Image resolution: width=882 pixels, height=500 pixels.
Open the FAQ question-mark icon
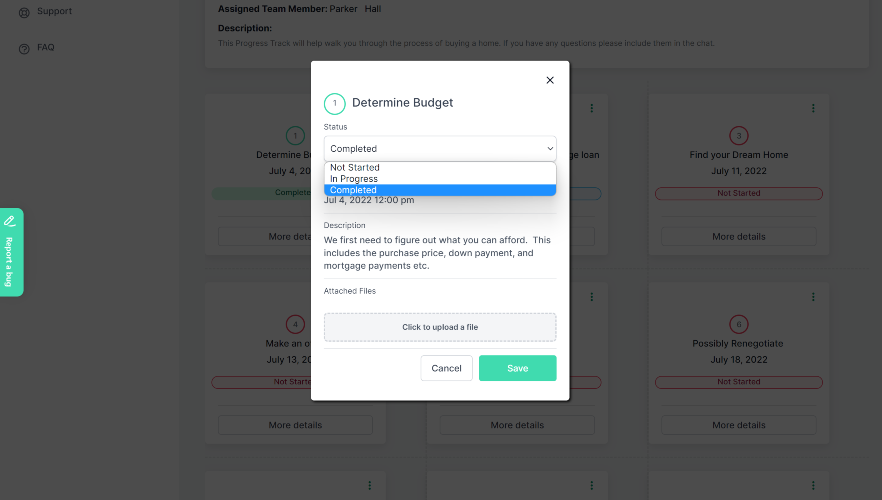[24, 48]
